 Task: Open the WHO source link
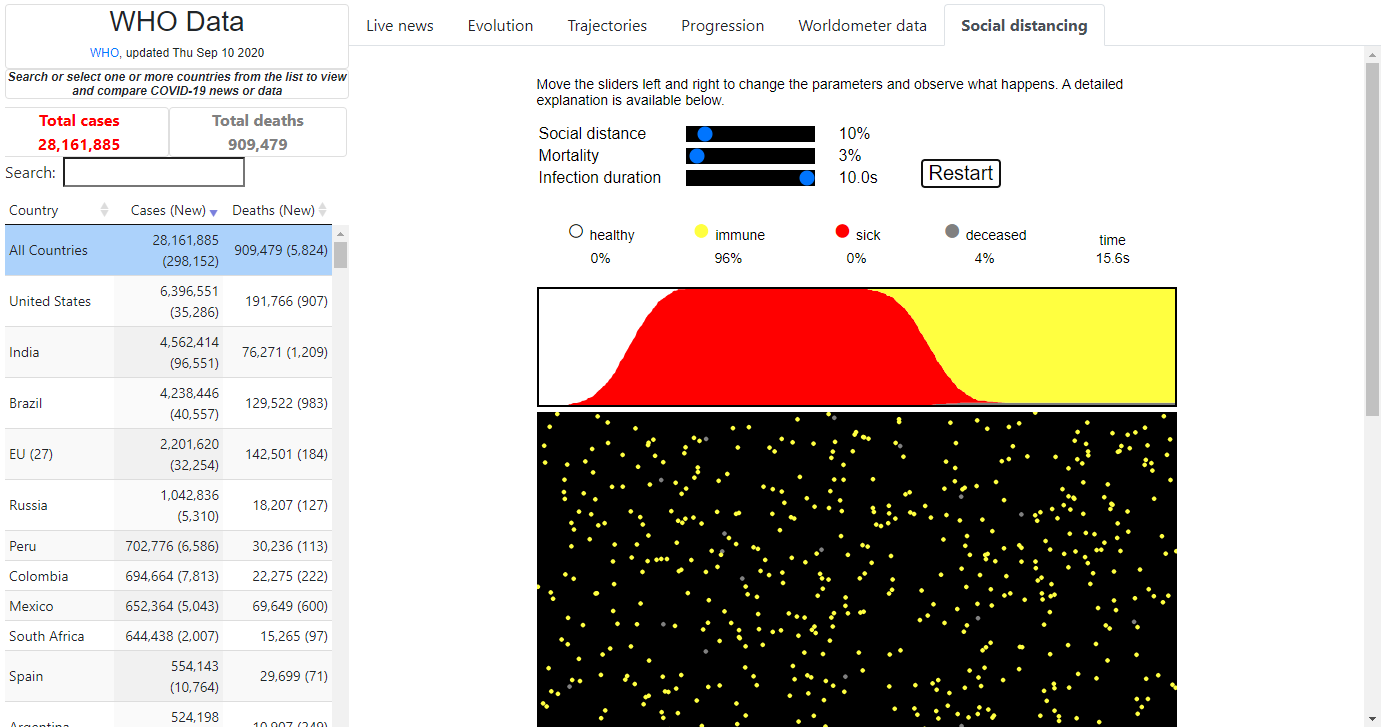click(104, 52)
